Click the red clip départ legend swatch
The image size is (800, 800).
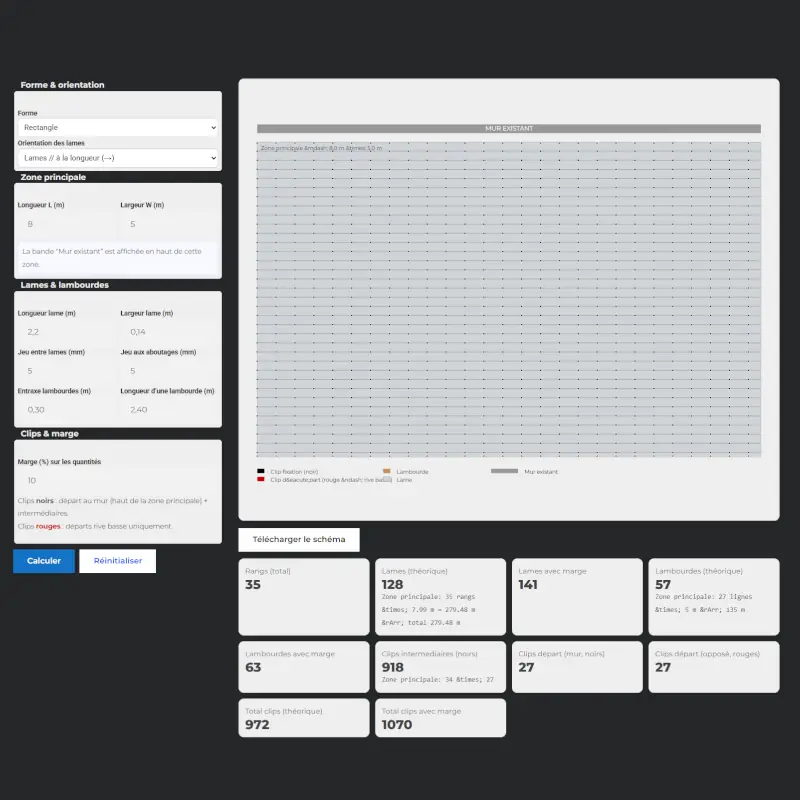pyautogui.click(x=261, y=480)
